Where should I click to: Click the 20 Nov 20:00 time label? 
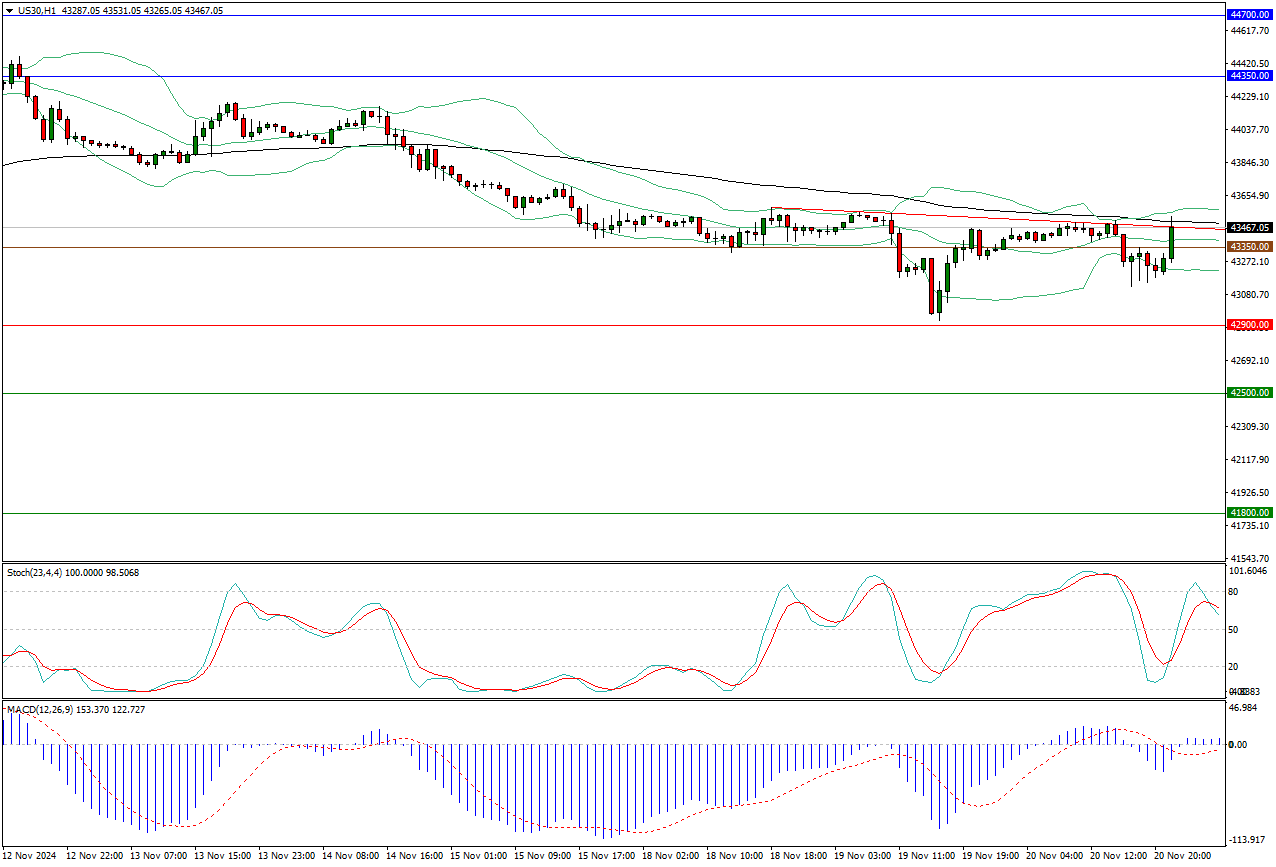[x=1181, y=857]
